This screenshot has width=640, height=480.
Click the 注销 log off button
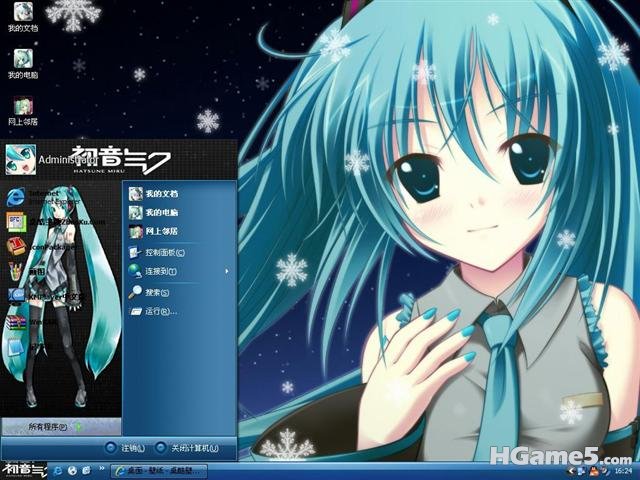tap(125, 448)
